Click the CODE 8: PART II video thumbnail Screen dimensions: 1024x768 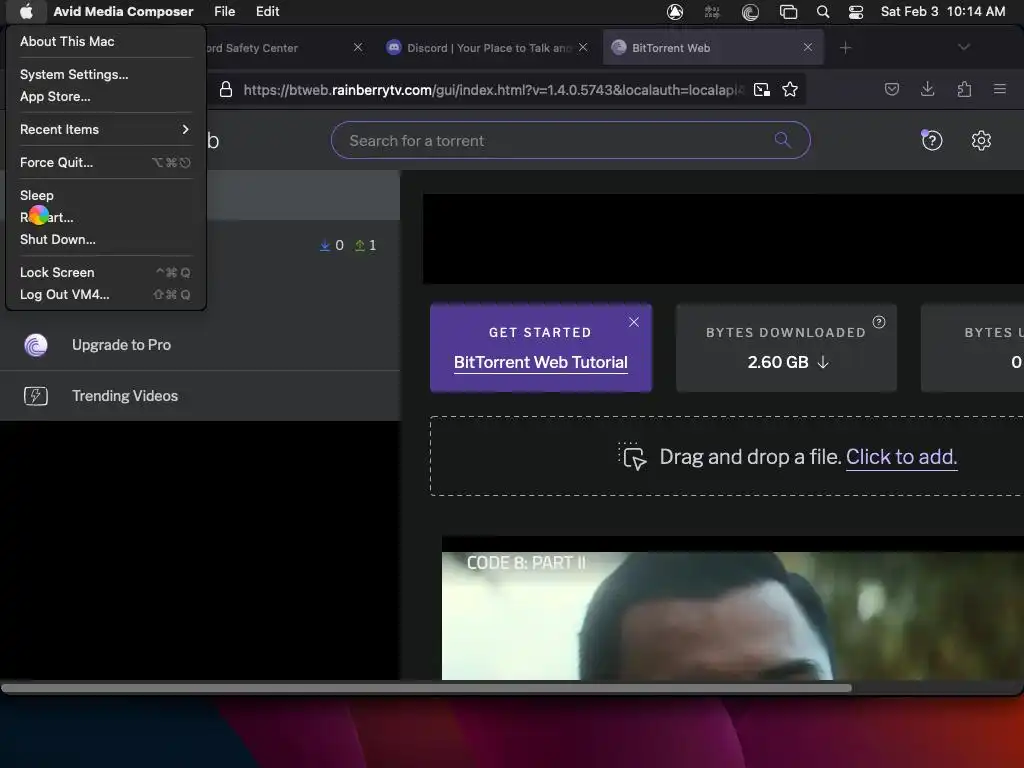tap(733, 615)
